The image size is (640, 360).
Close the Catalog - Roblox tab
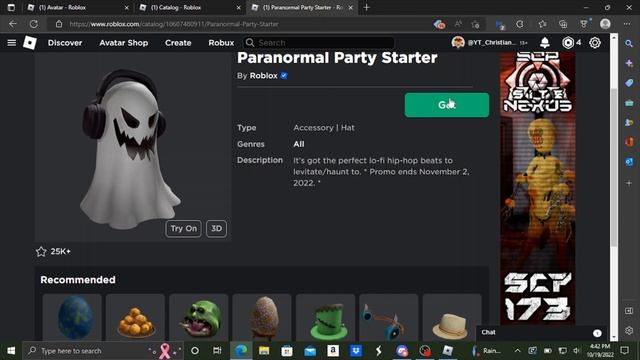click(x=238, y=7)
